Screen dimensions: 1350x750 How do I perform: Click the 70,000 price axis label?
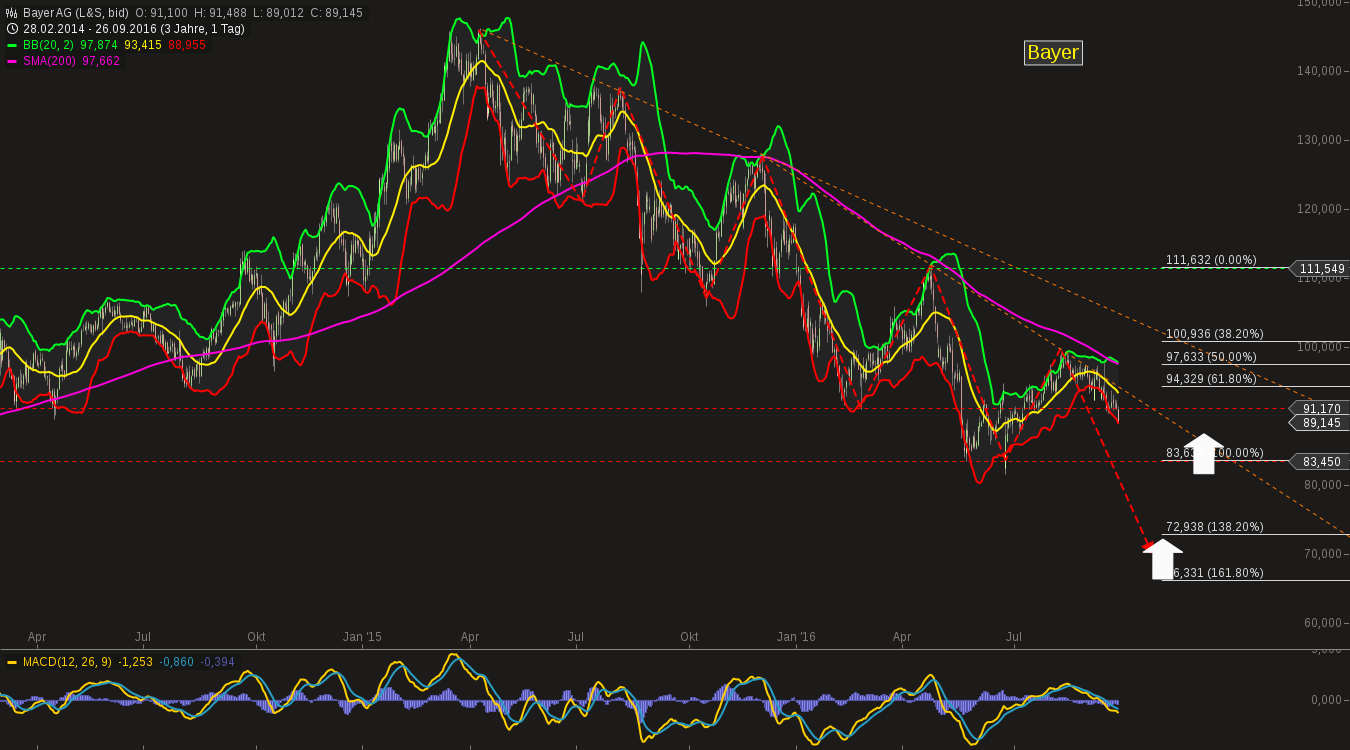point(1322,554)
